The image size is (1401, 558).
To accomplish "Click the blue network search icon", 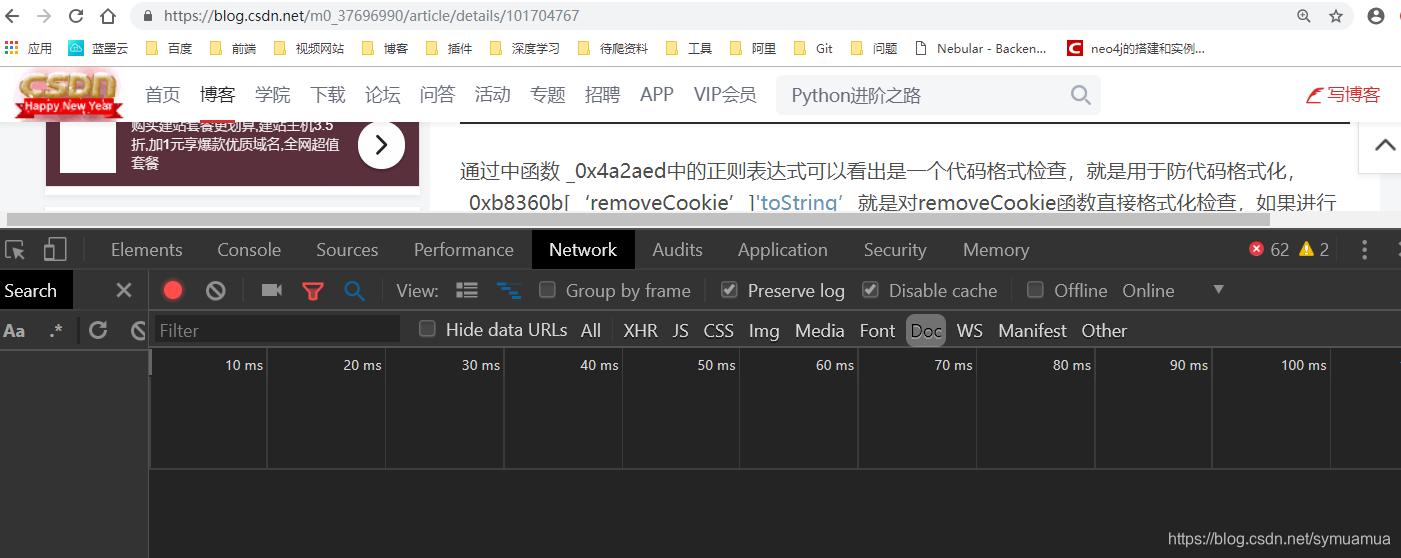I will [354, 290].
